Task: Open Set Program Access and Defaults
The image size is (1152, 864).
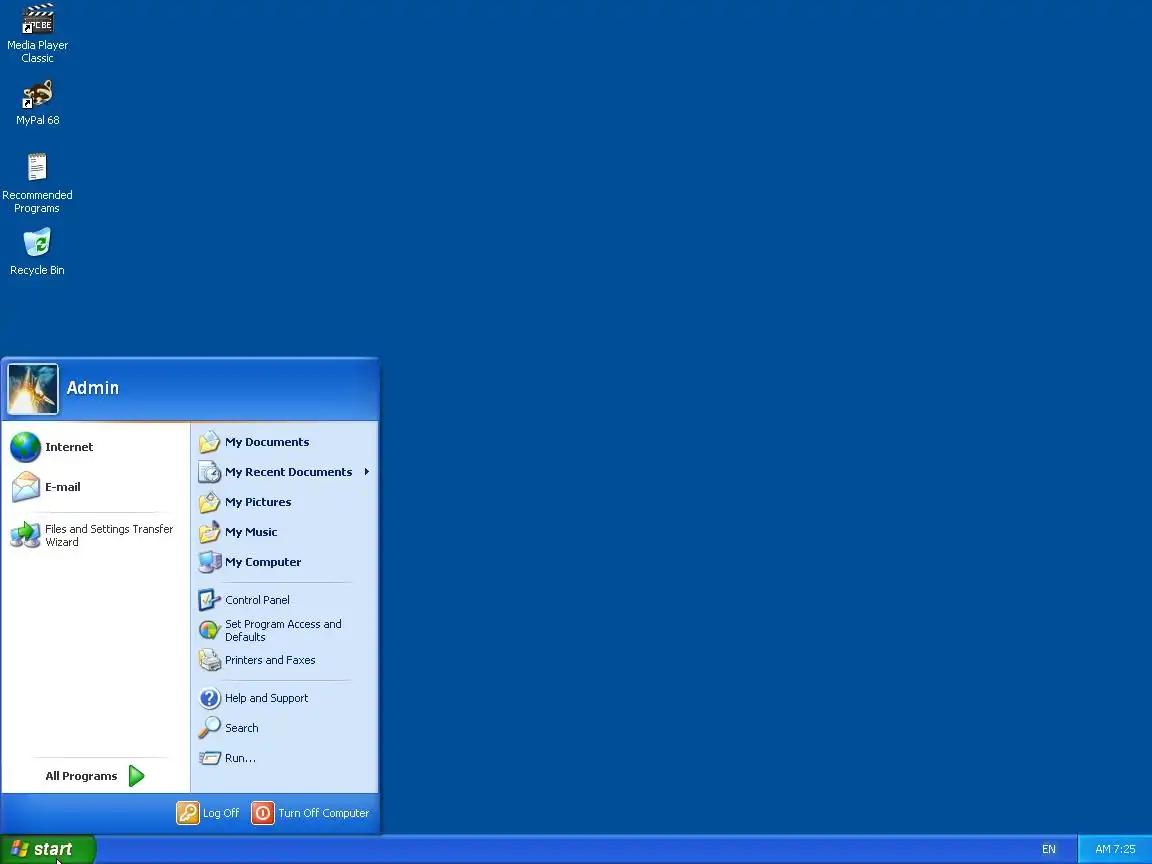Action: tap(285, 630)
